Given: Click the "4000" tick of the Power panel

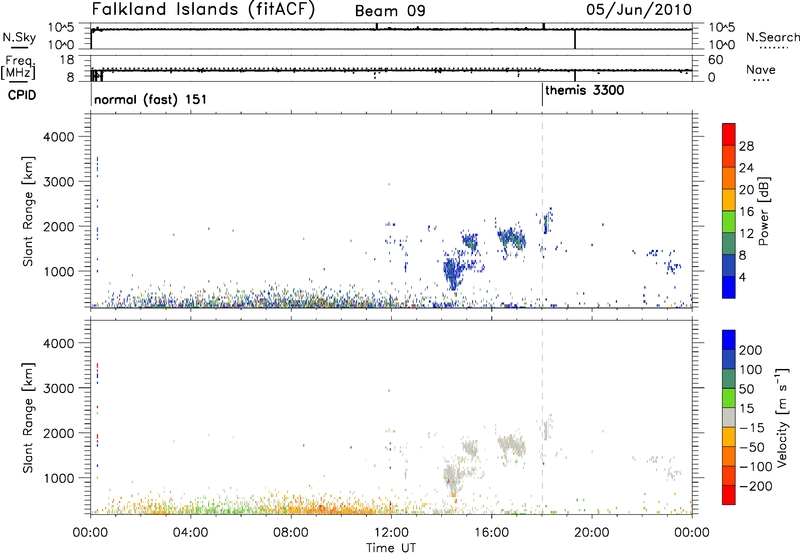Looking at the screenshot, I should point(58,137).
